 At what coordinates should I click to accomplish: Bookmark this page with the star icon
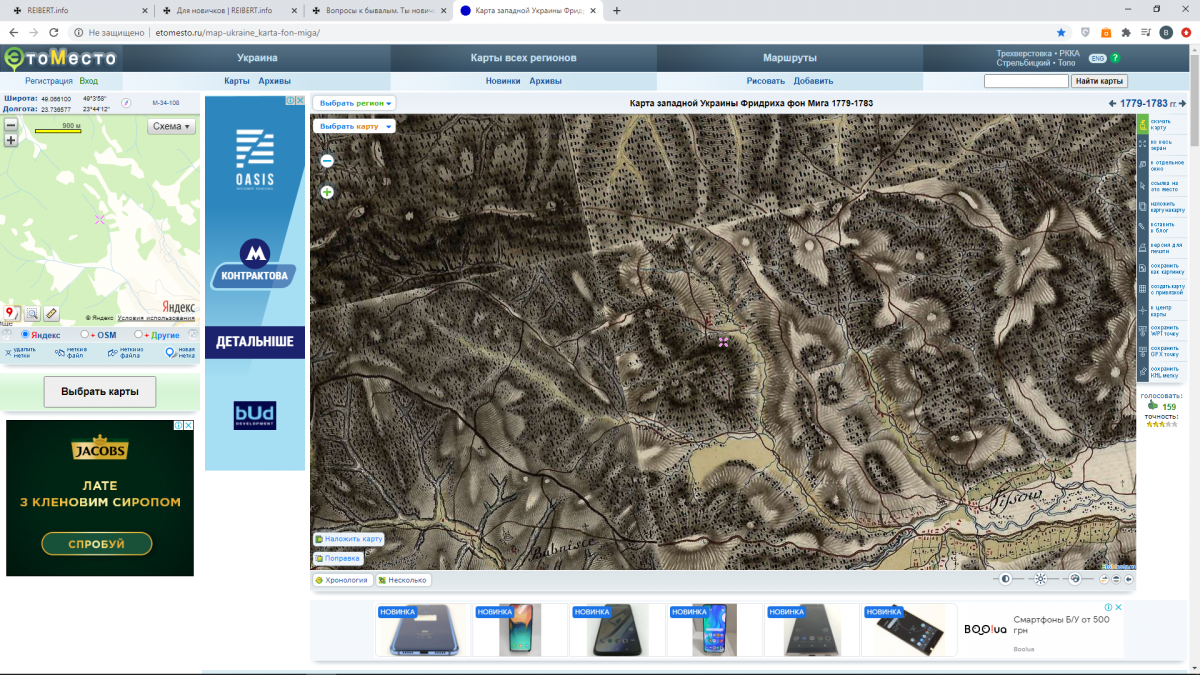(x=1061, y=32)
